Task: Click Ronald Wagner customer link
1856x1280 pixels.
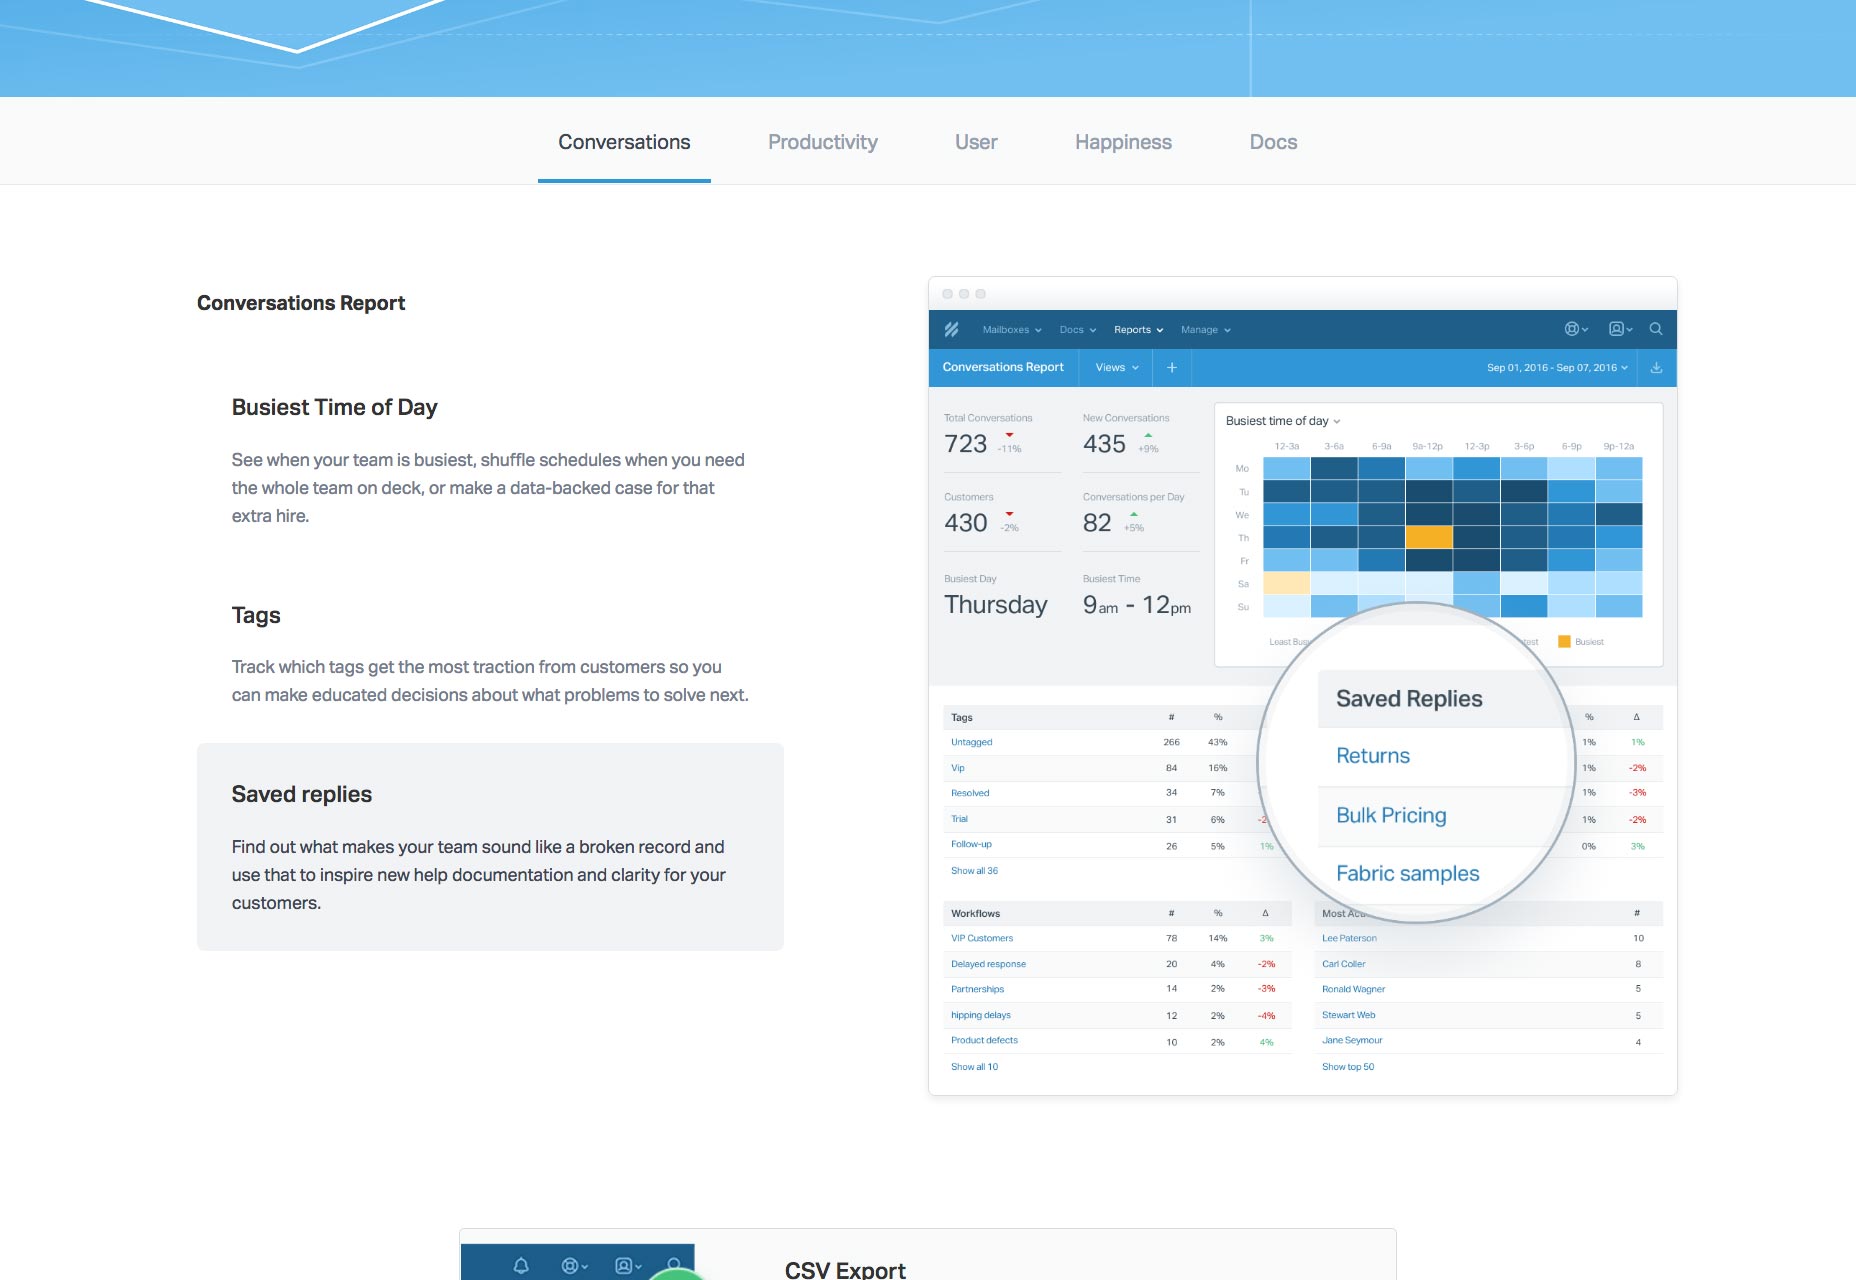Action: [1353, 989]
